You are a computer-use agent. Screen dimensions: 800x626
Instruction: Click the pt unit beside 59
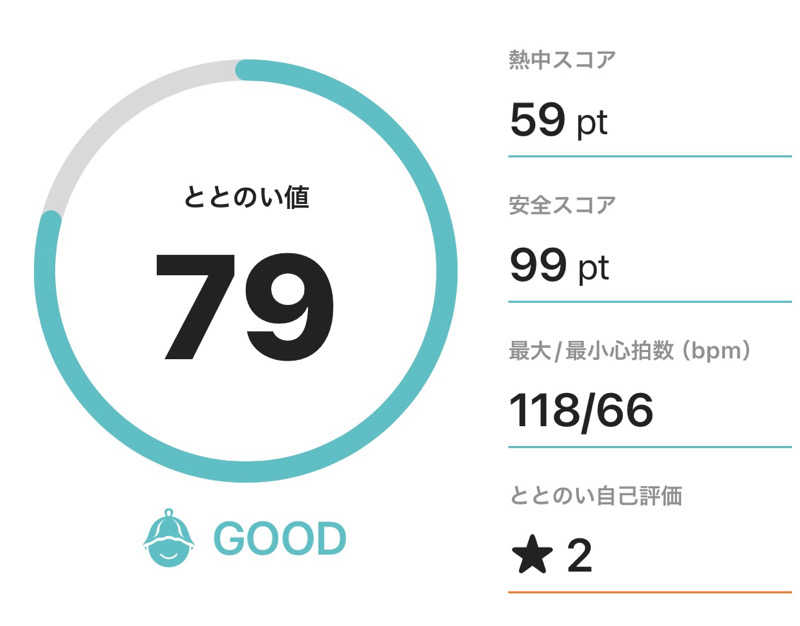click(591, 124)
